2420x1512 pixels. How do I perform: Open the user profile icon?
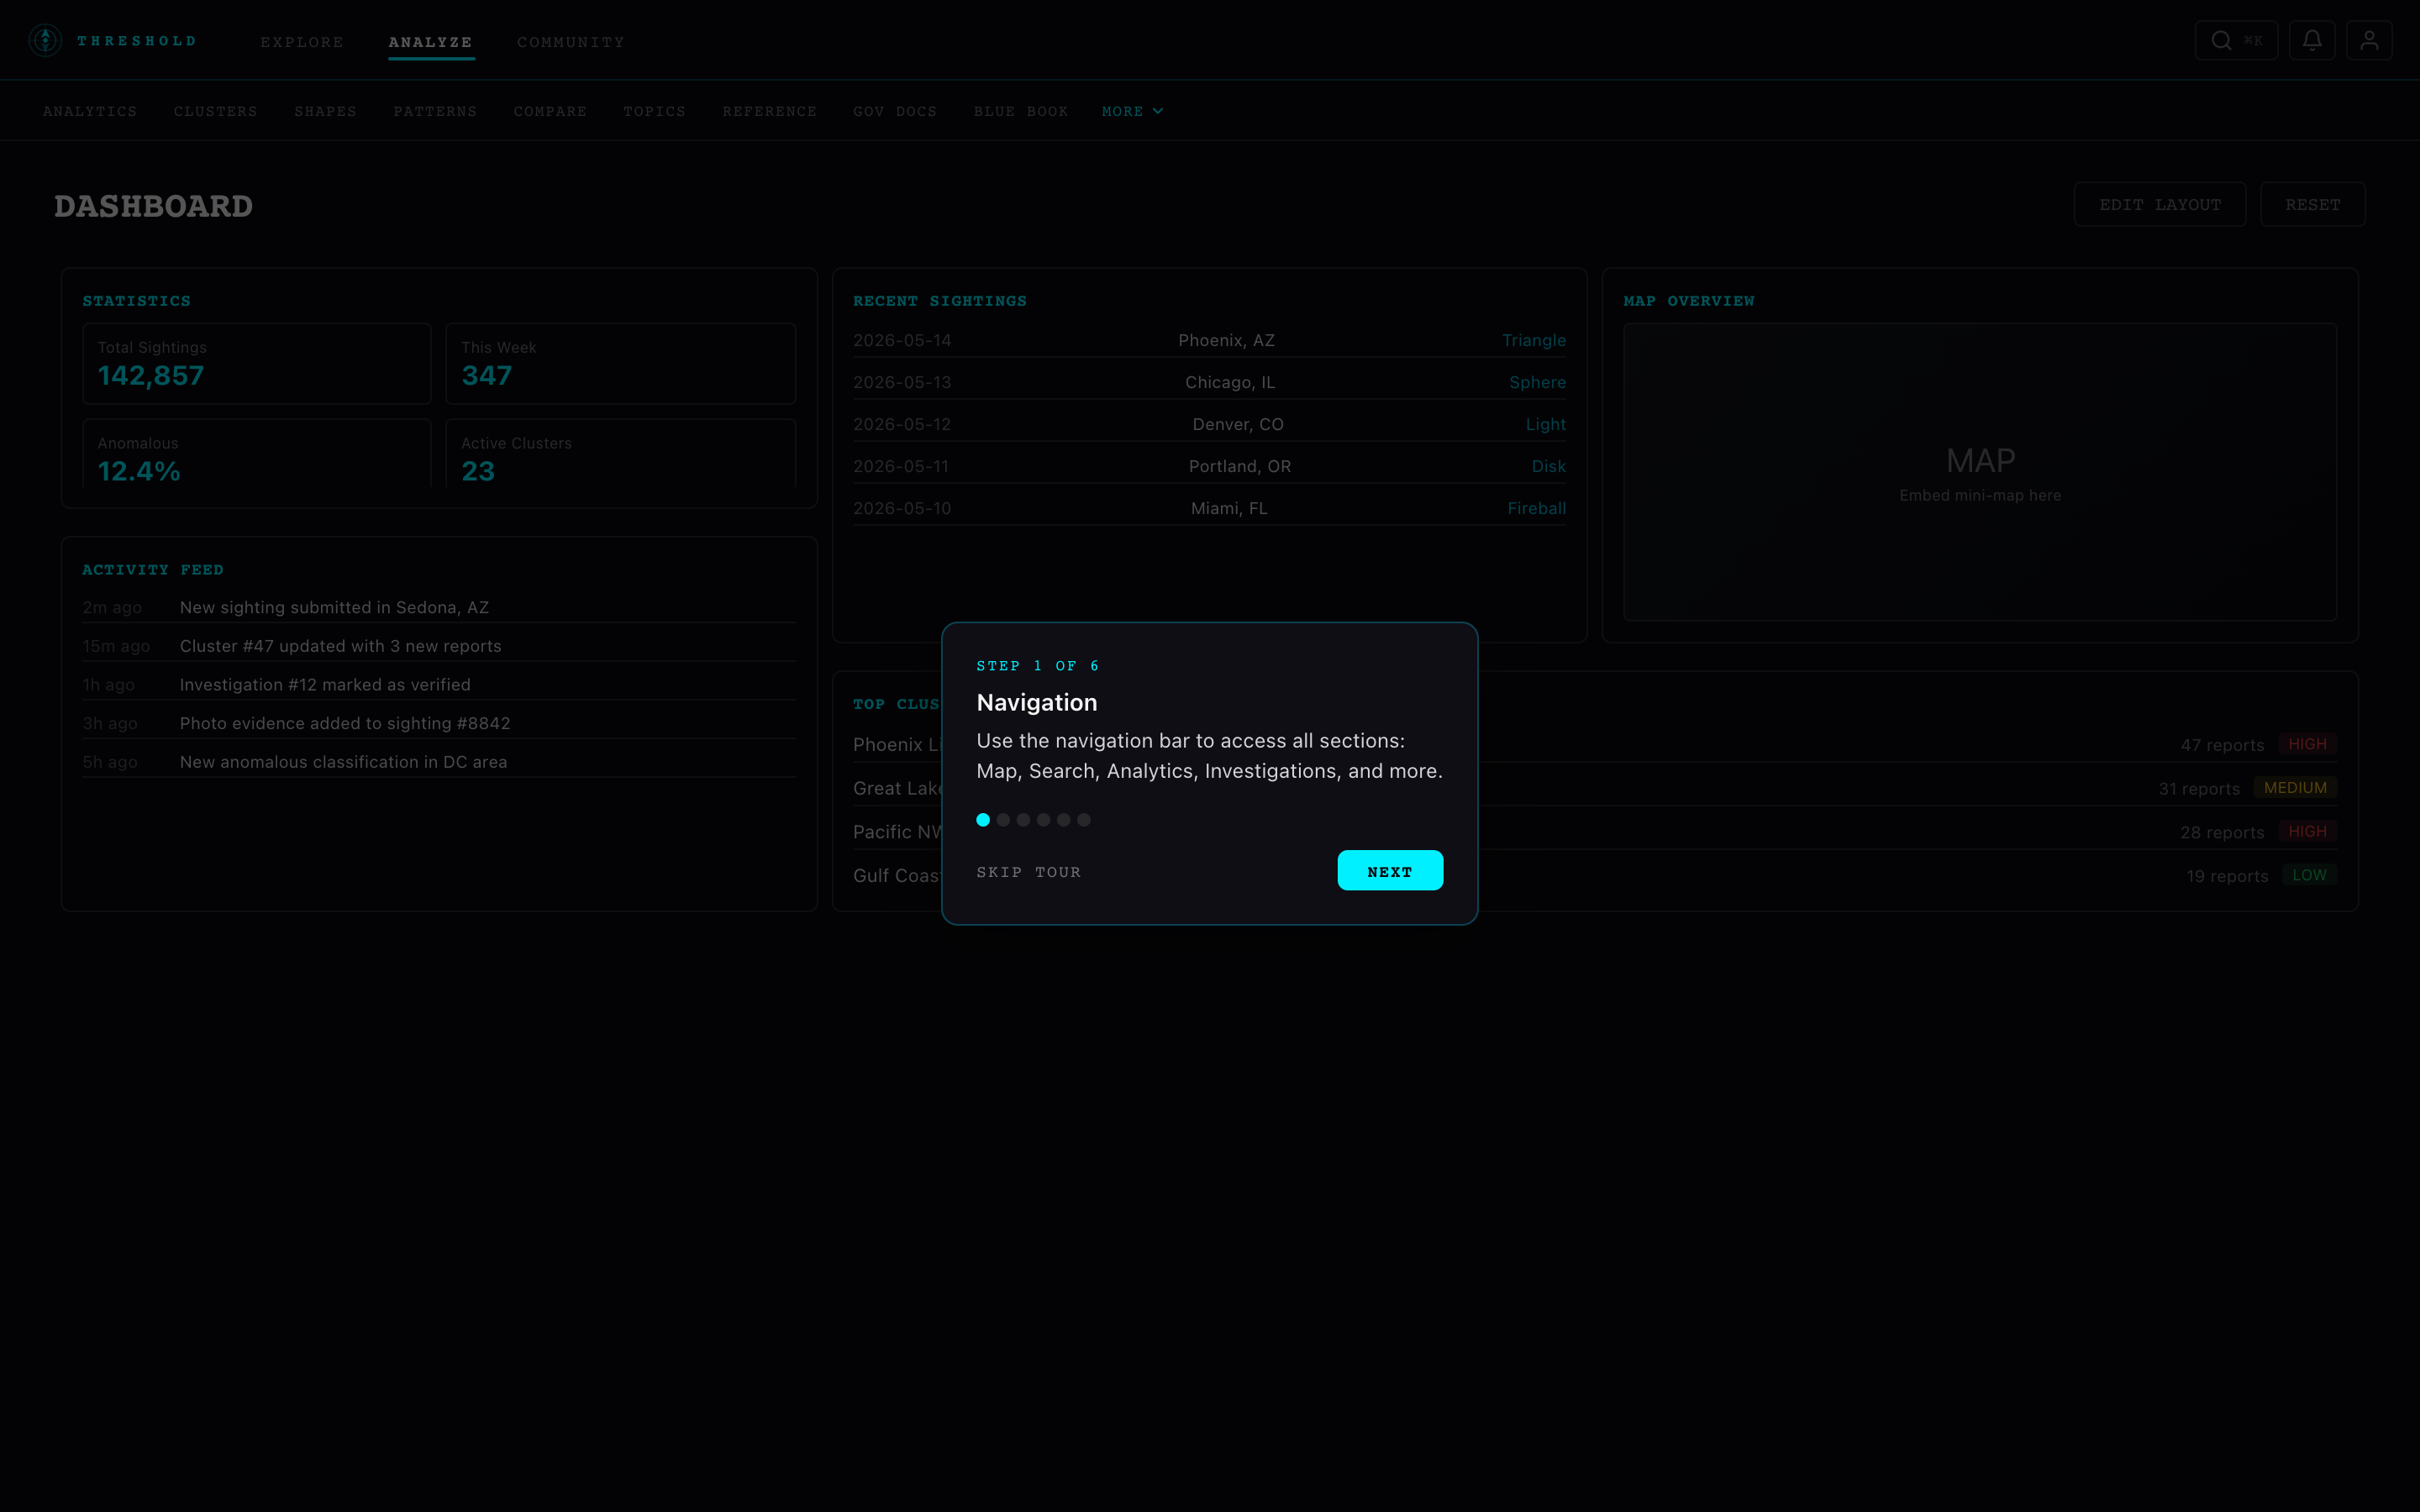pos(2369,40)
